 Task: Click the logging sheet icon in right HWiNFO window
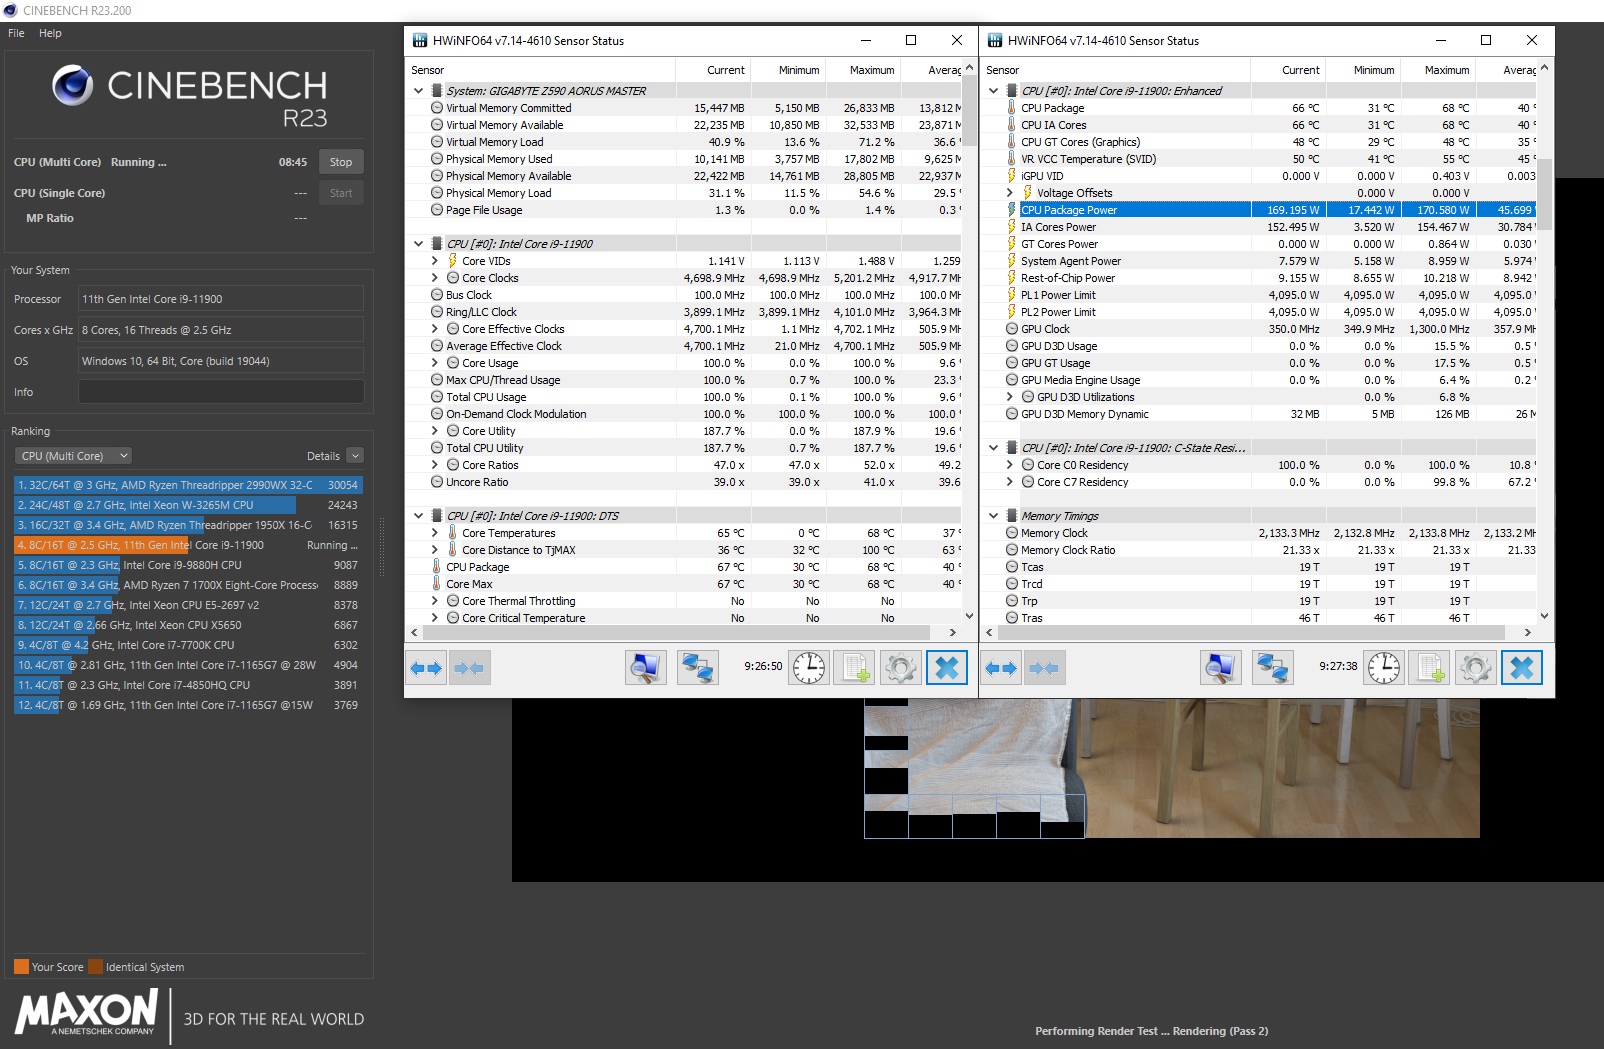1430,667
